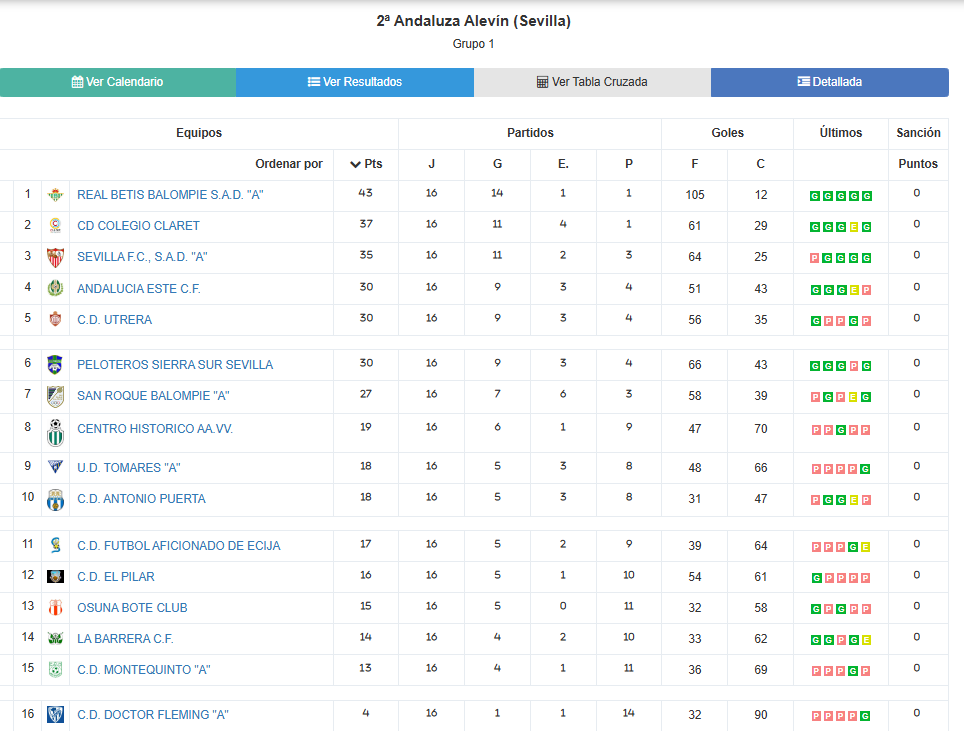The width and height of the screenshot is (964, 731).
Task: Click the Sevilla F.C. crest icon
Action: 55,258
